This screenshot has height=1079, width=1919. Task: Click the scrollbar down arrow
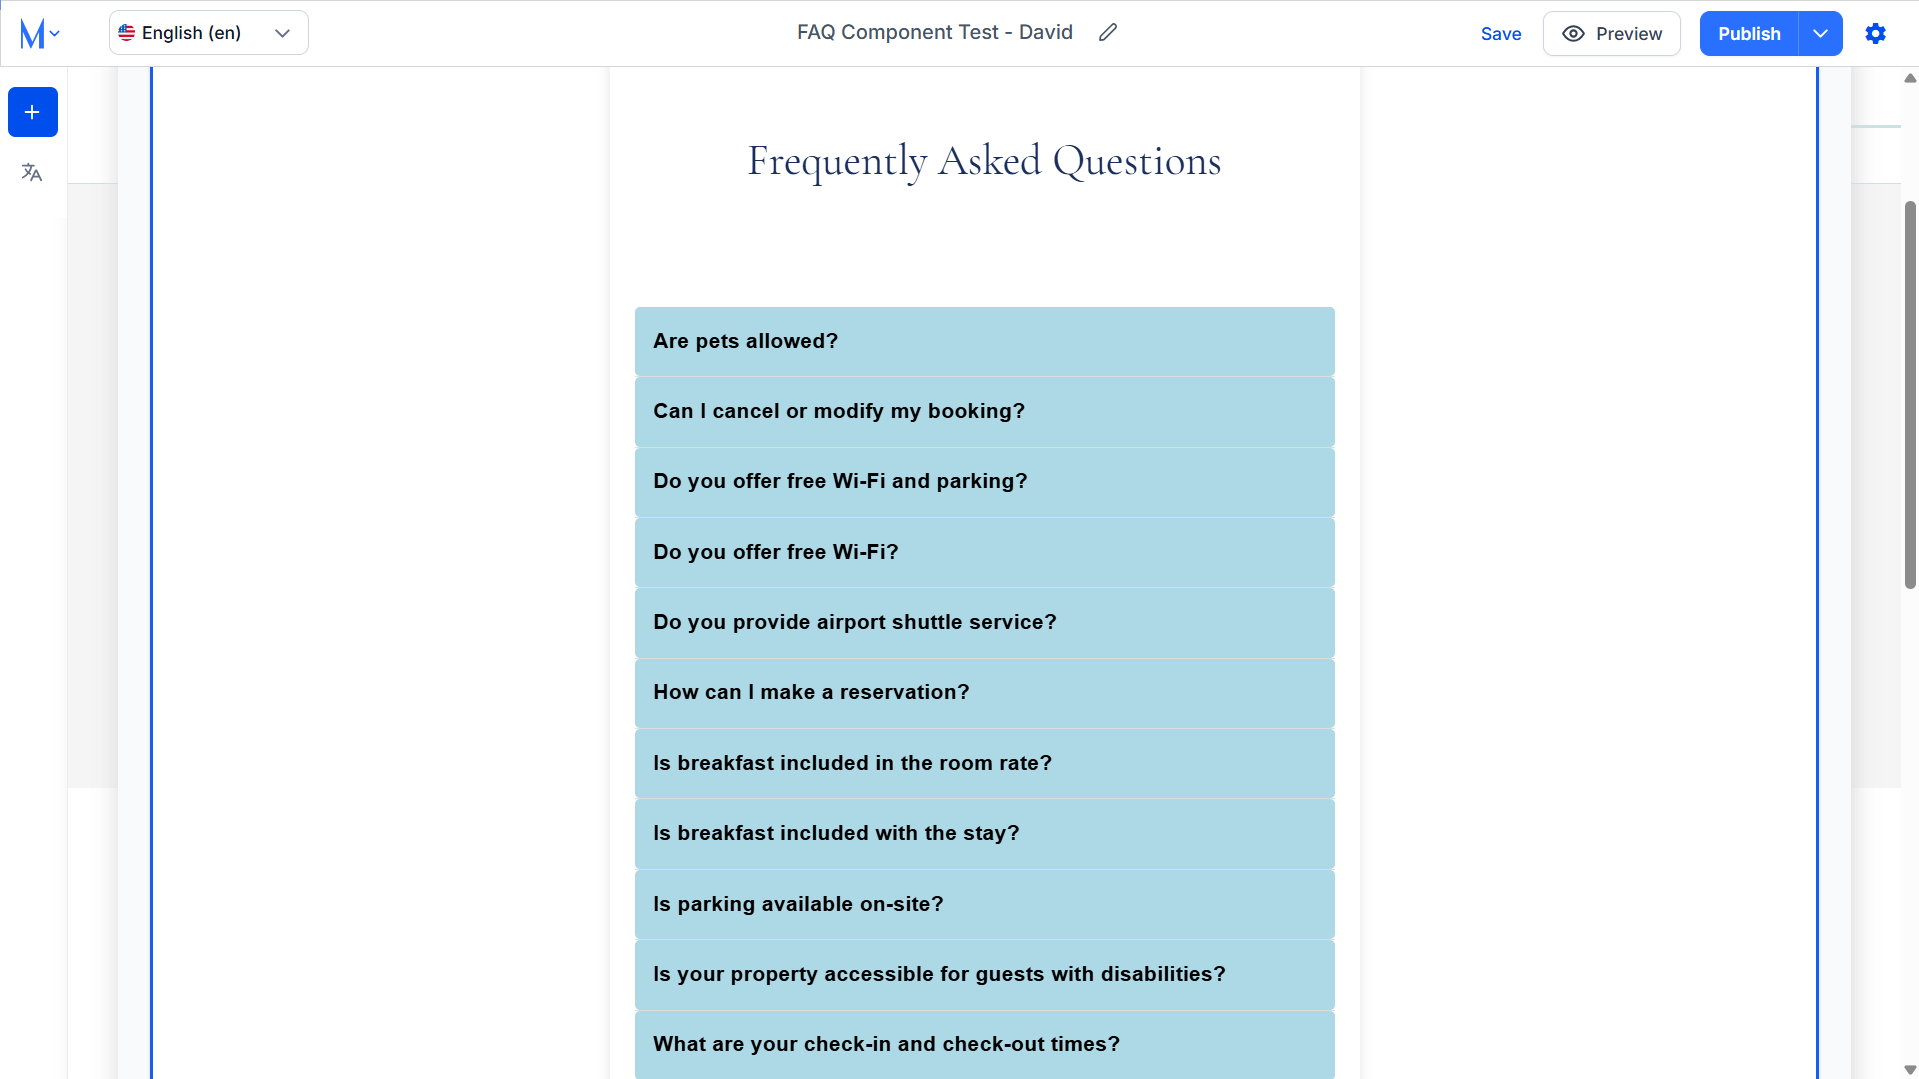(1910, 1070)
